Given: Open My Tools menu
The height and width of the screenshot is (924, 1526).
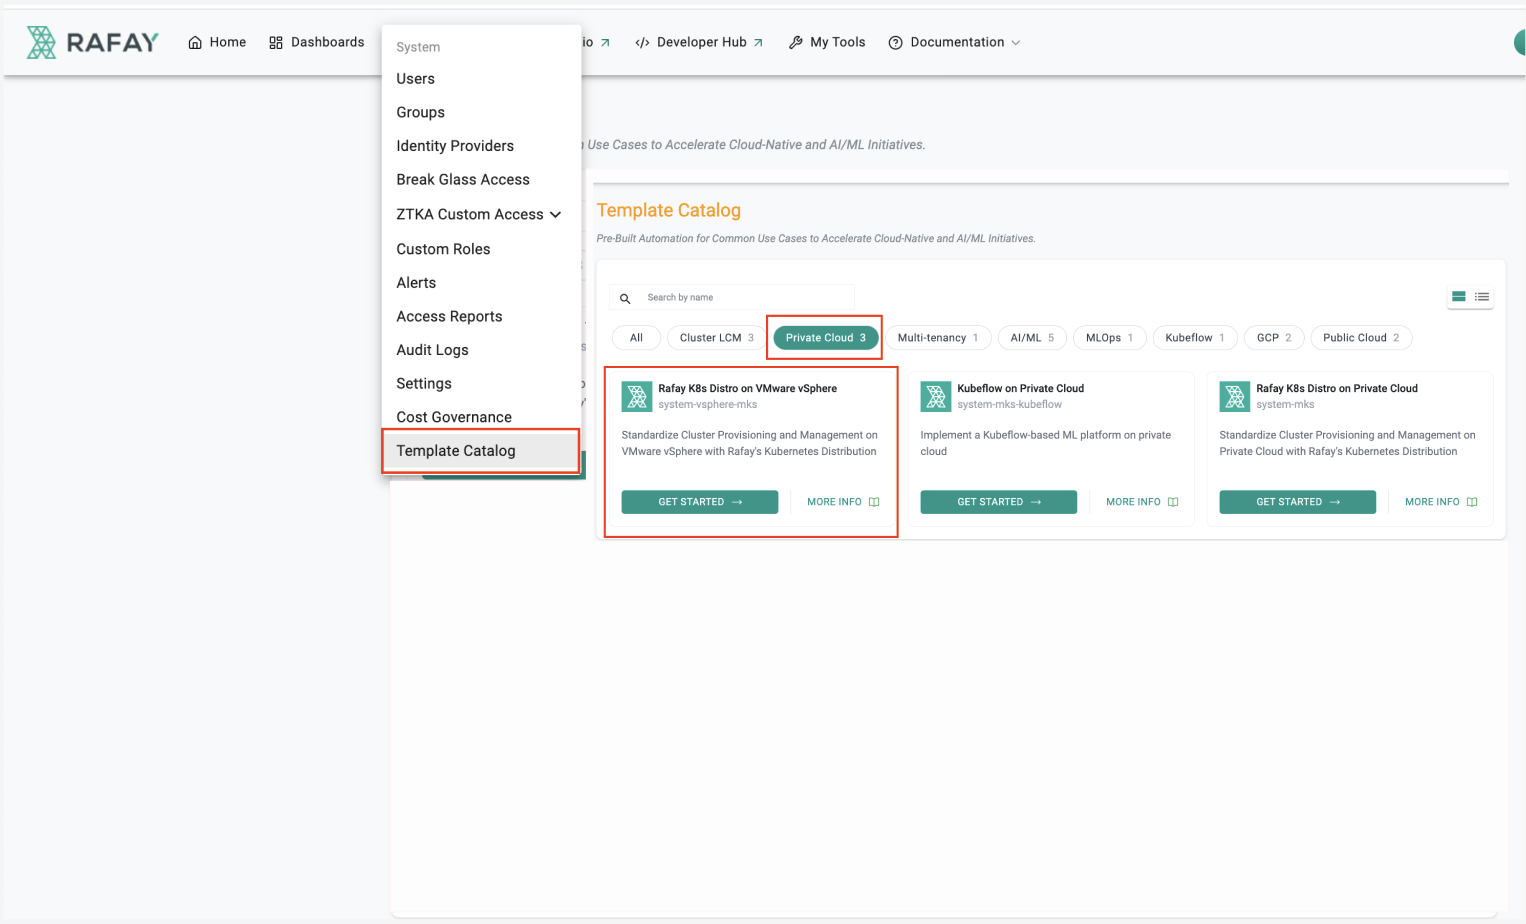Looking at the screenshot, I should (827, 42).
